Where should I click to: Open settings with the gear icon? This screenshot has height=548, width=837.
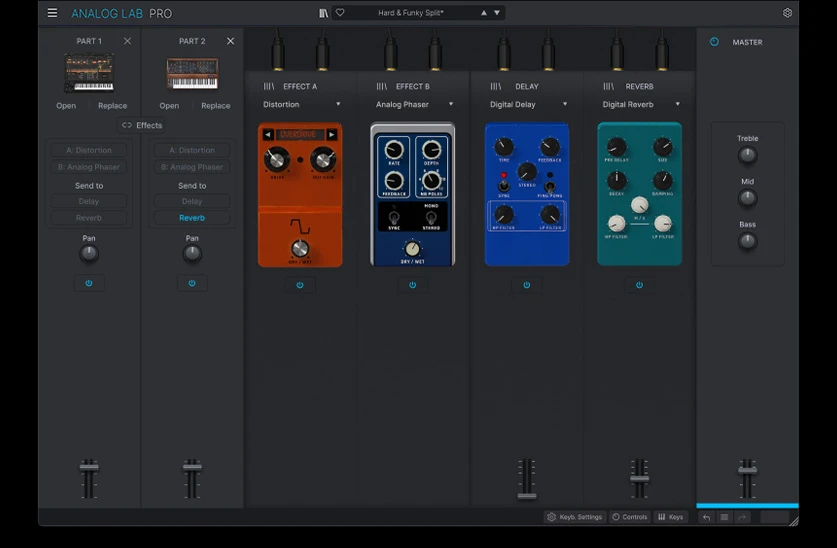coord(787,13)
